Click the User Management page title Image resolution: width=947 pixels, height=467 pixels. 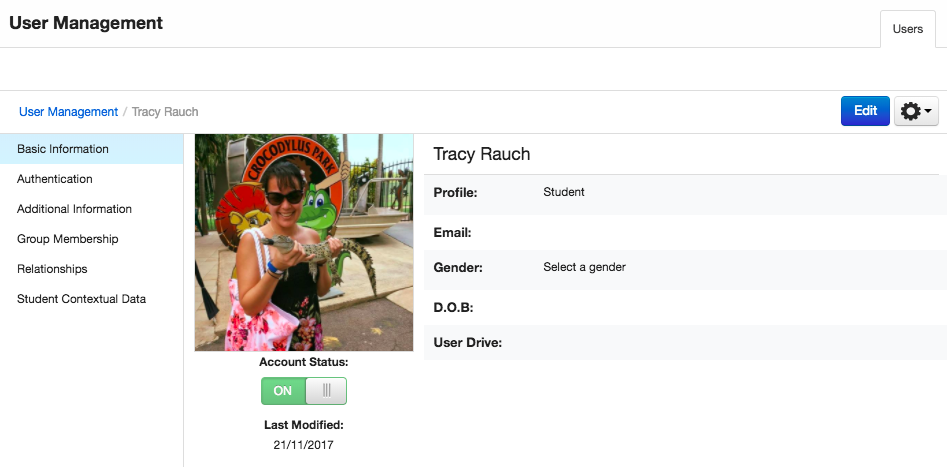pyautogui.click(x=86, y=23)
